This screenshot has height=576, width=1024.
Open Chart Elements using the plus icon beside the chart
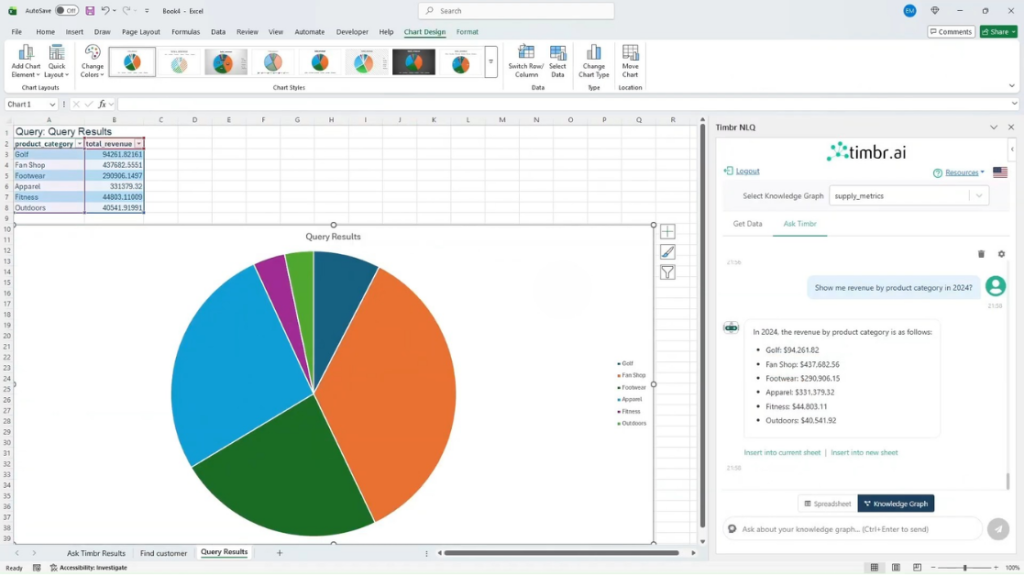[x=667, y=232]
